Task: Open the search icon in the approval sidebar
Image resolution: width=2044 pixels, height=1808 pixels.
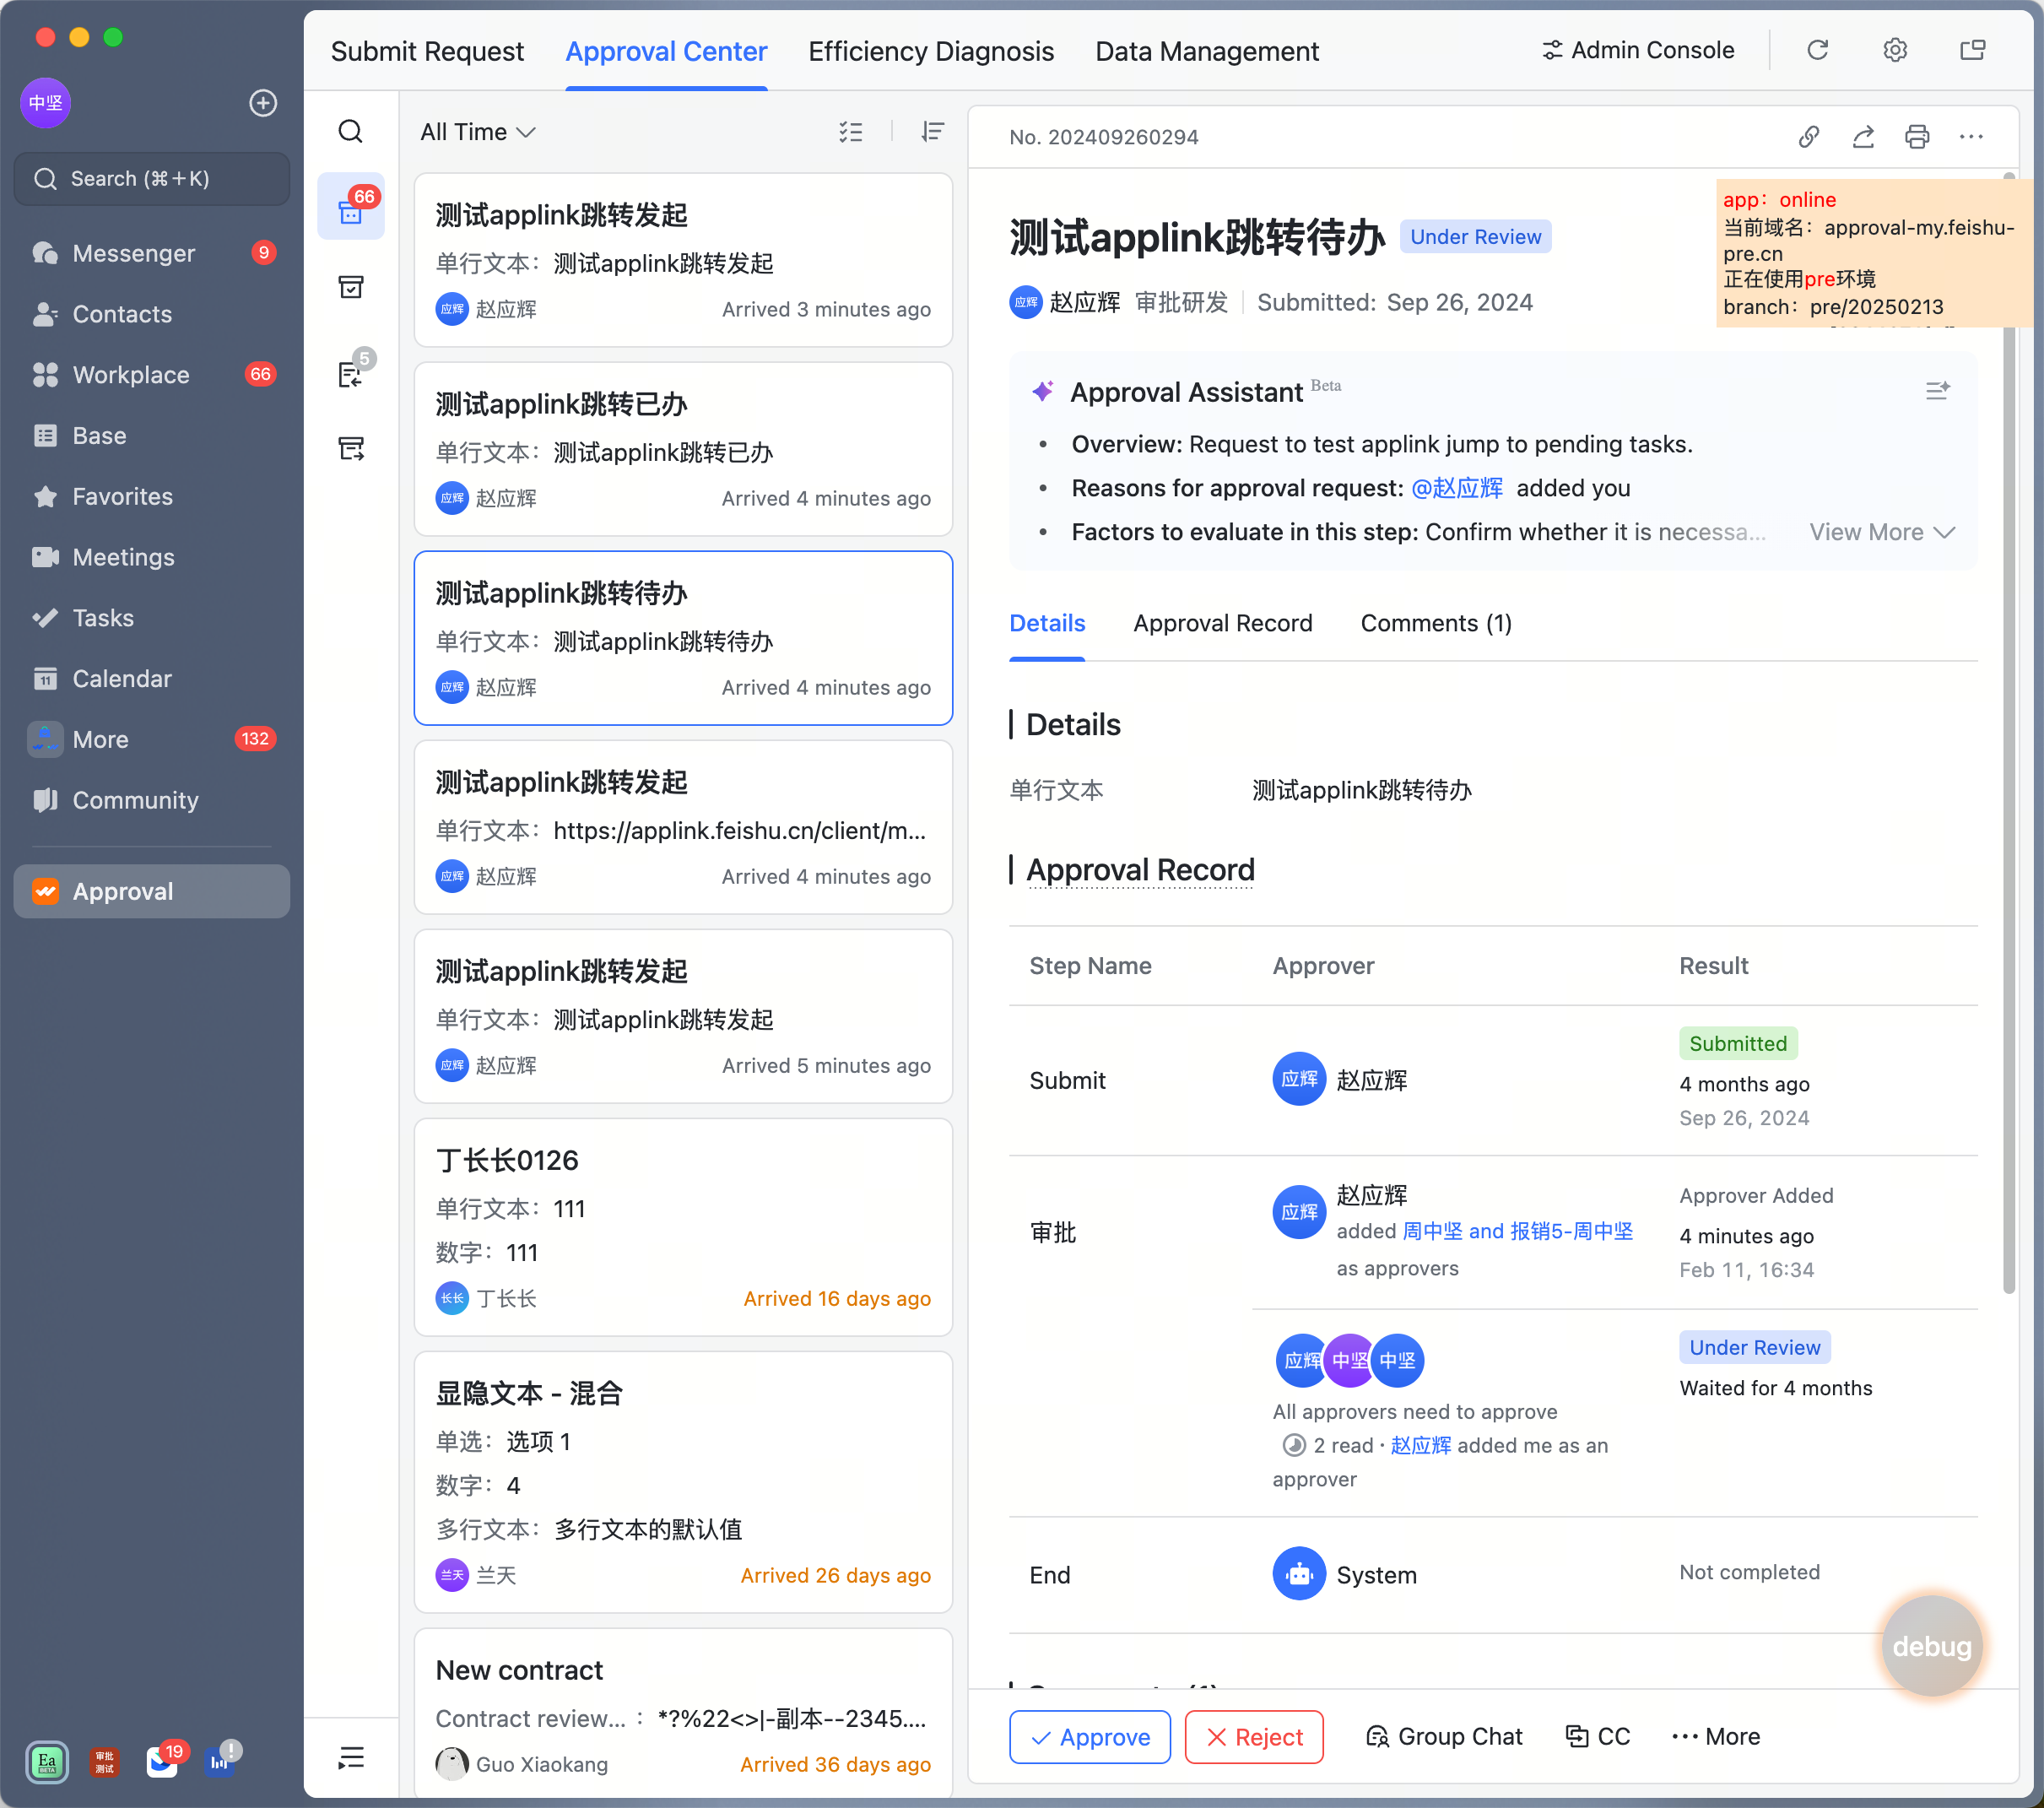Action: tap(350, 132)
